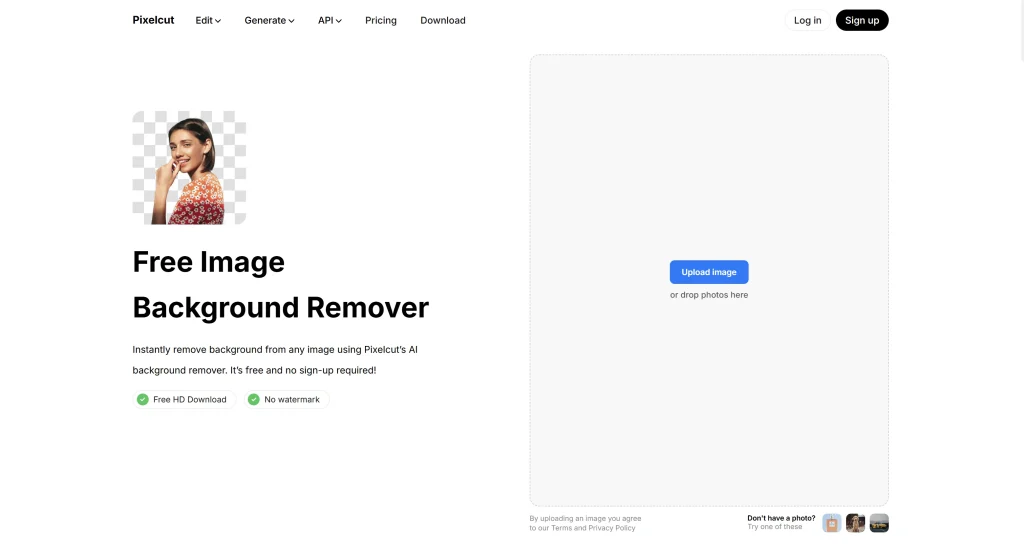Go to the Pricing page
Screen dimensions: 1024x556
[x=380, y=20]
